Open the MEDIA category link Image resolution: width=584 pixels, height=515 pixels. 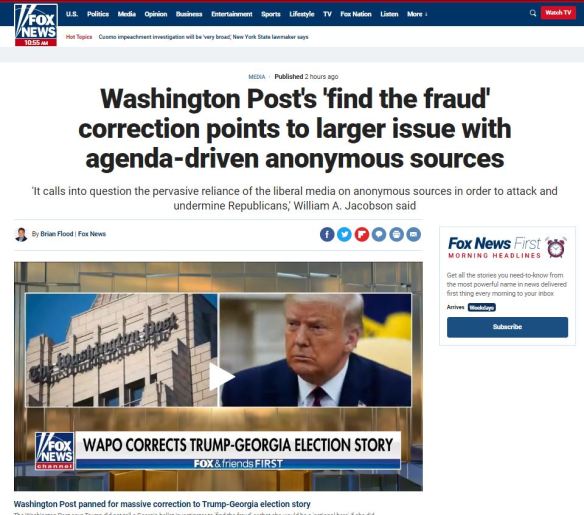[257, 77]
